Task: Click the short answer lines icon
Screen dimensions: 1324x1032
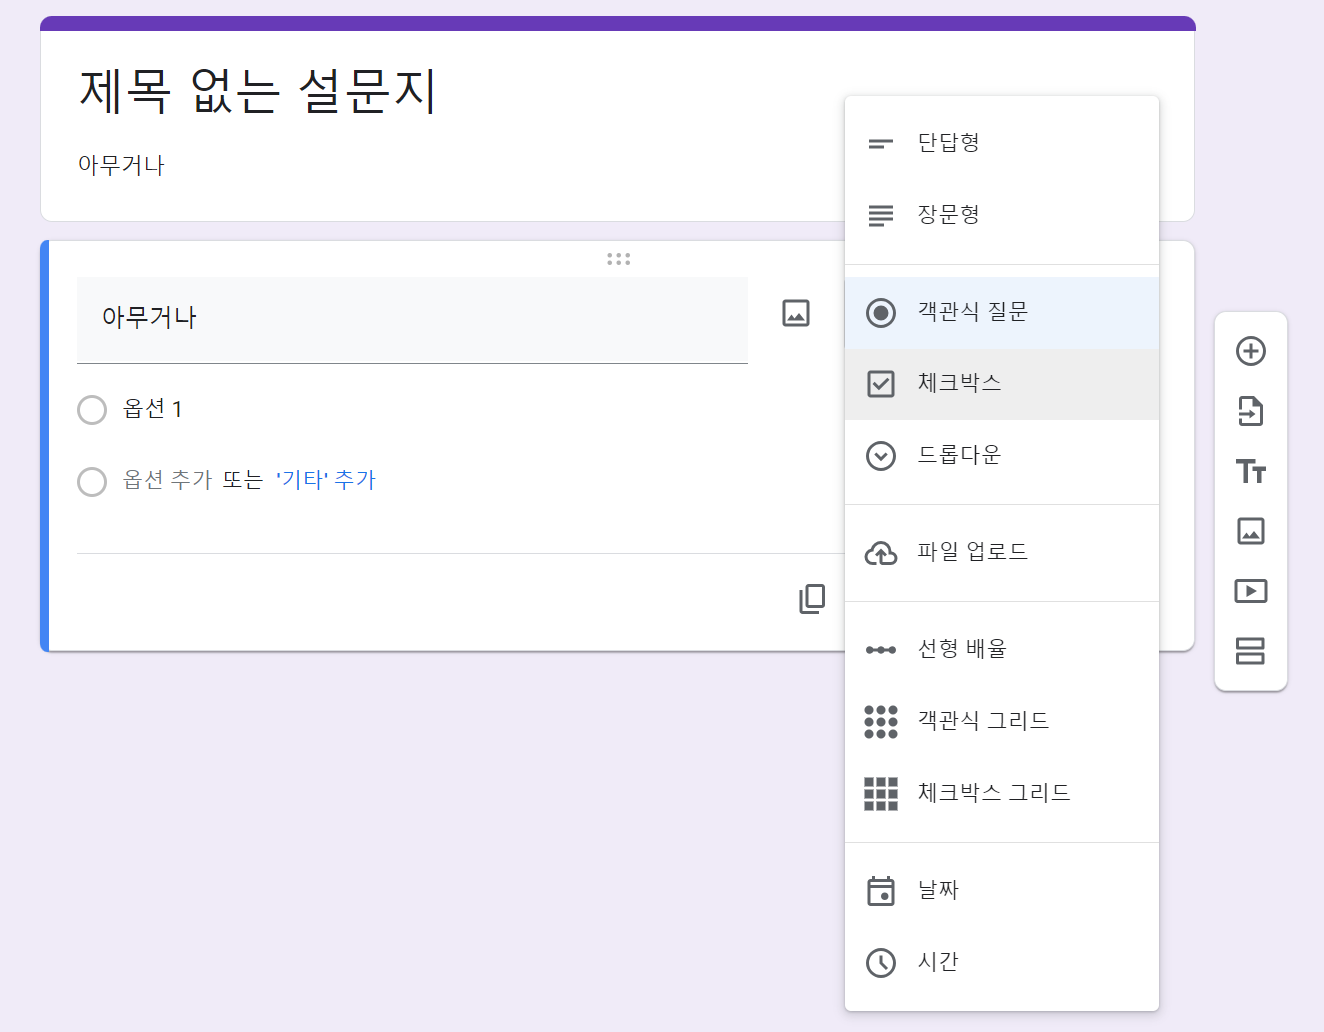Action: point(881,144)
